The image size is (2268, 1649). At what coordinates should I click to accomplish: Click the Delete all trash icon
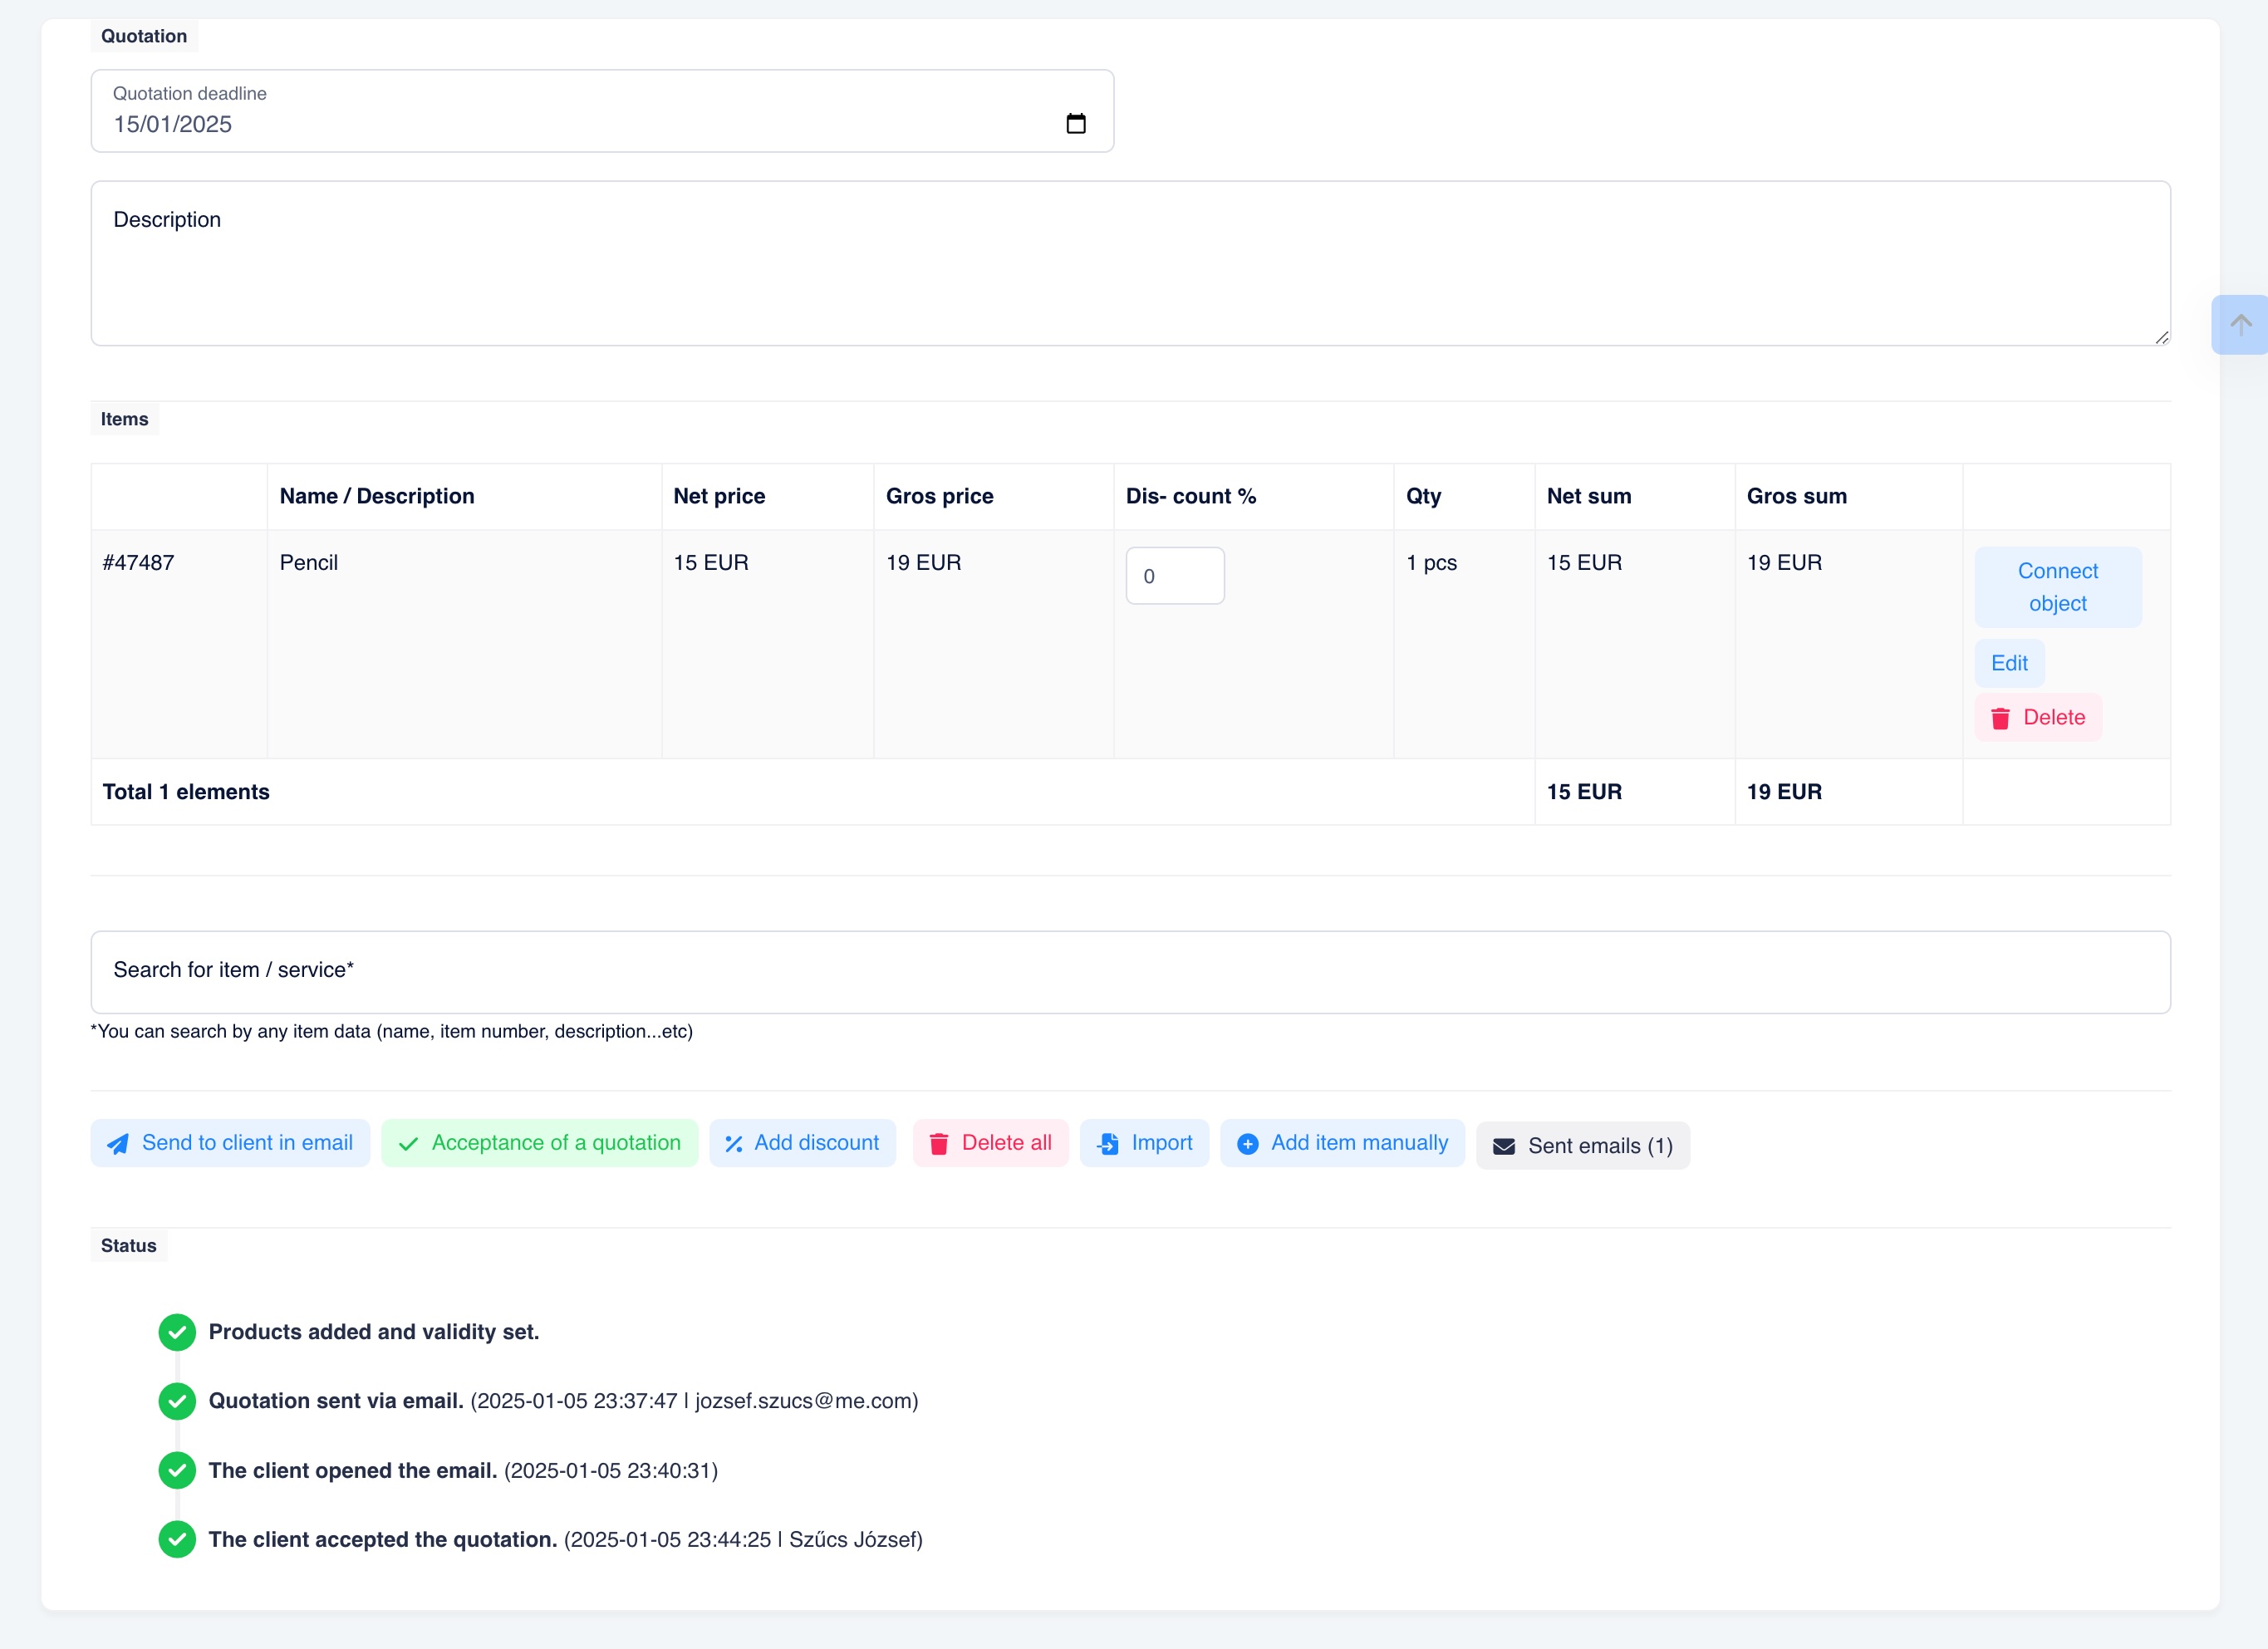point(938,1144)
